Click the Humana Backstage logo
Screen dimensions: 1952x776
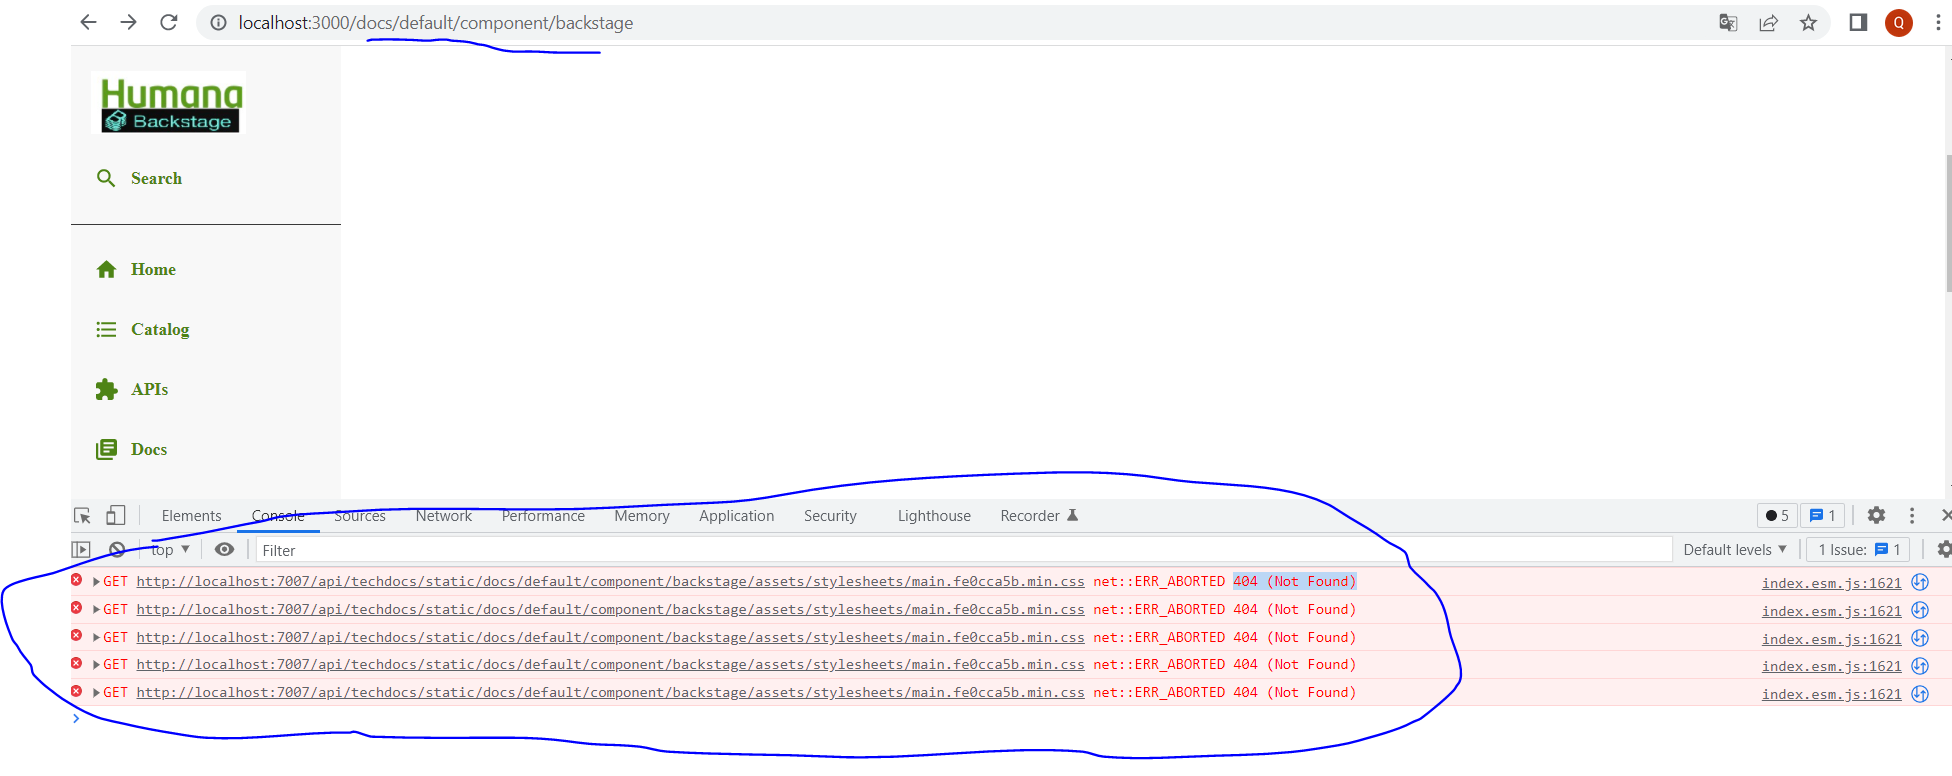[x=169, y=102]
